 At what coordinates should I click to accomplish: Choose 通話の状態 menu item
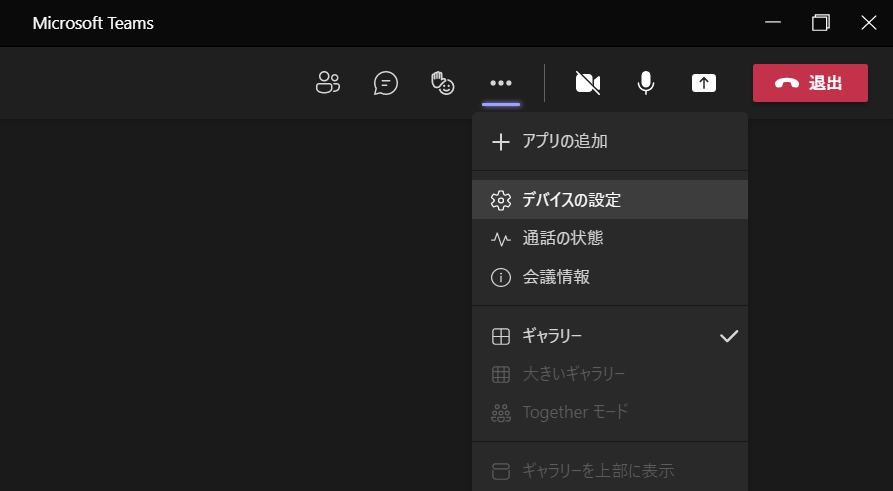pyautogui.click(x=609, y=238)
